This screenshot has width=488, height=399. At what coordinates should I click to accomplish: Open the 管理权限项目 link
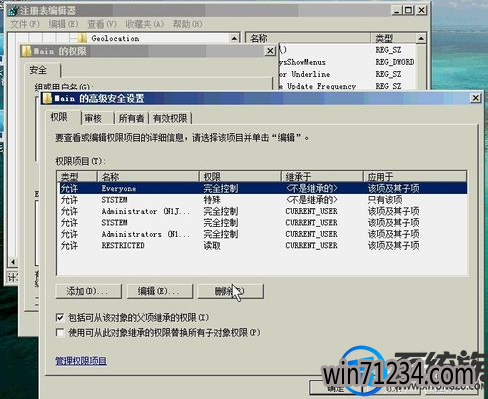pos(81,361)
